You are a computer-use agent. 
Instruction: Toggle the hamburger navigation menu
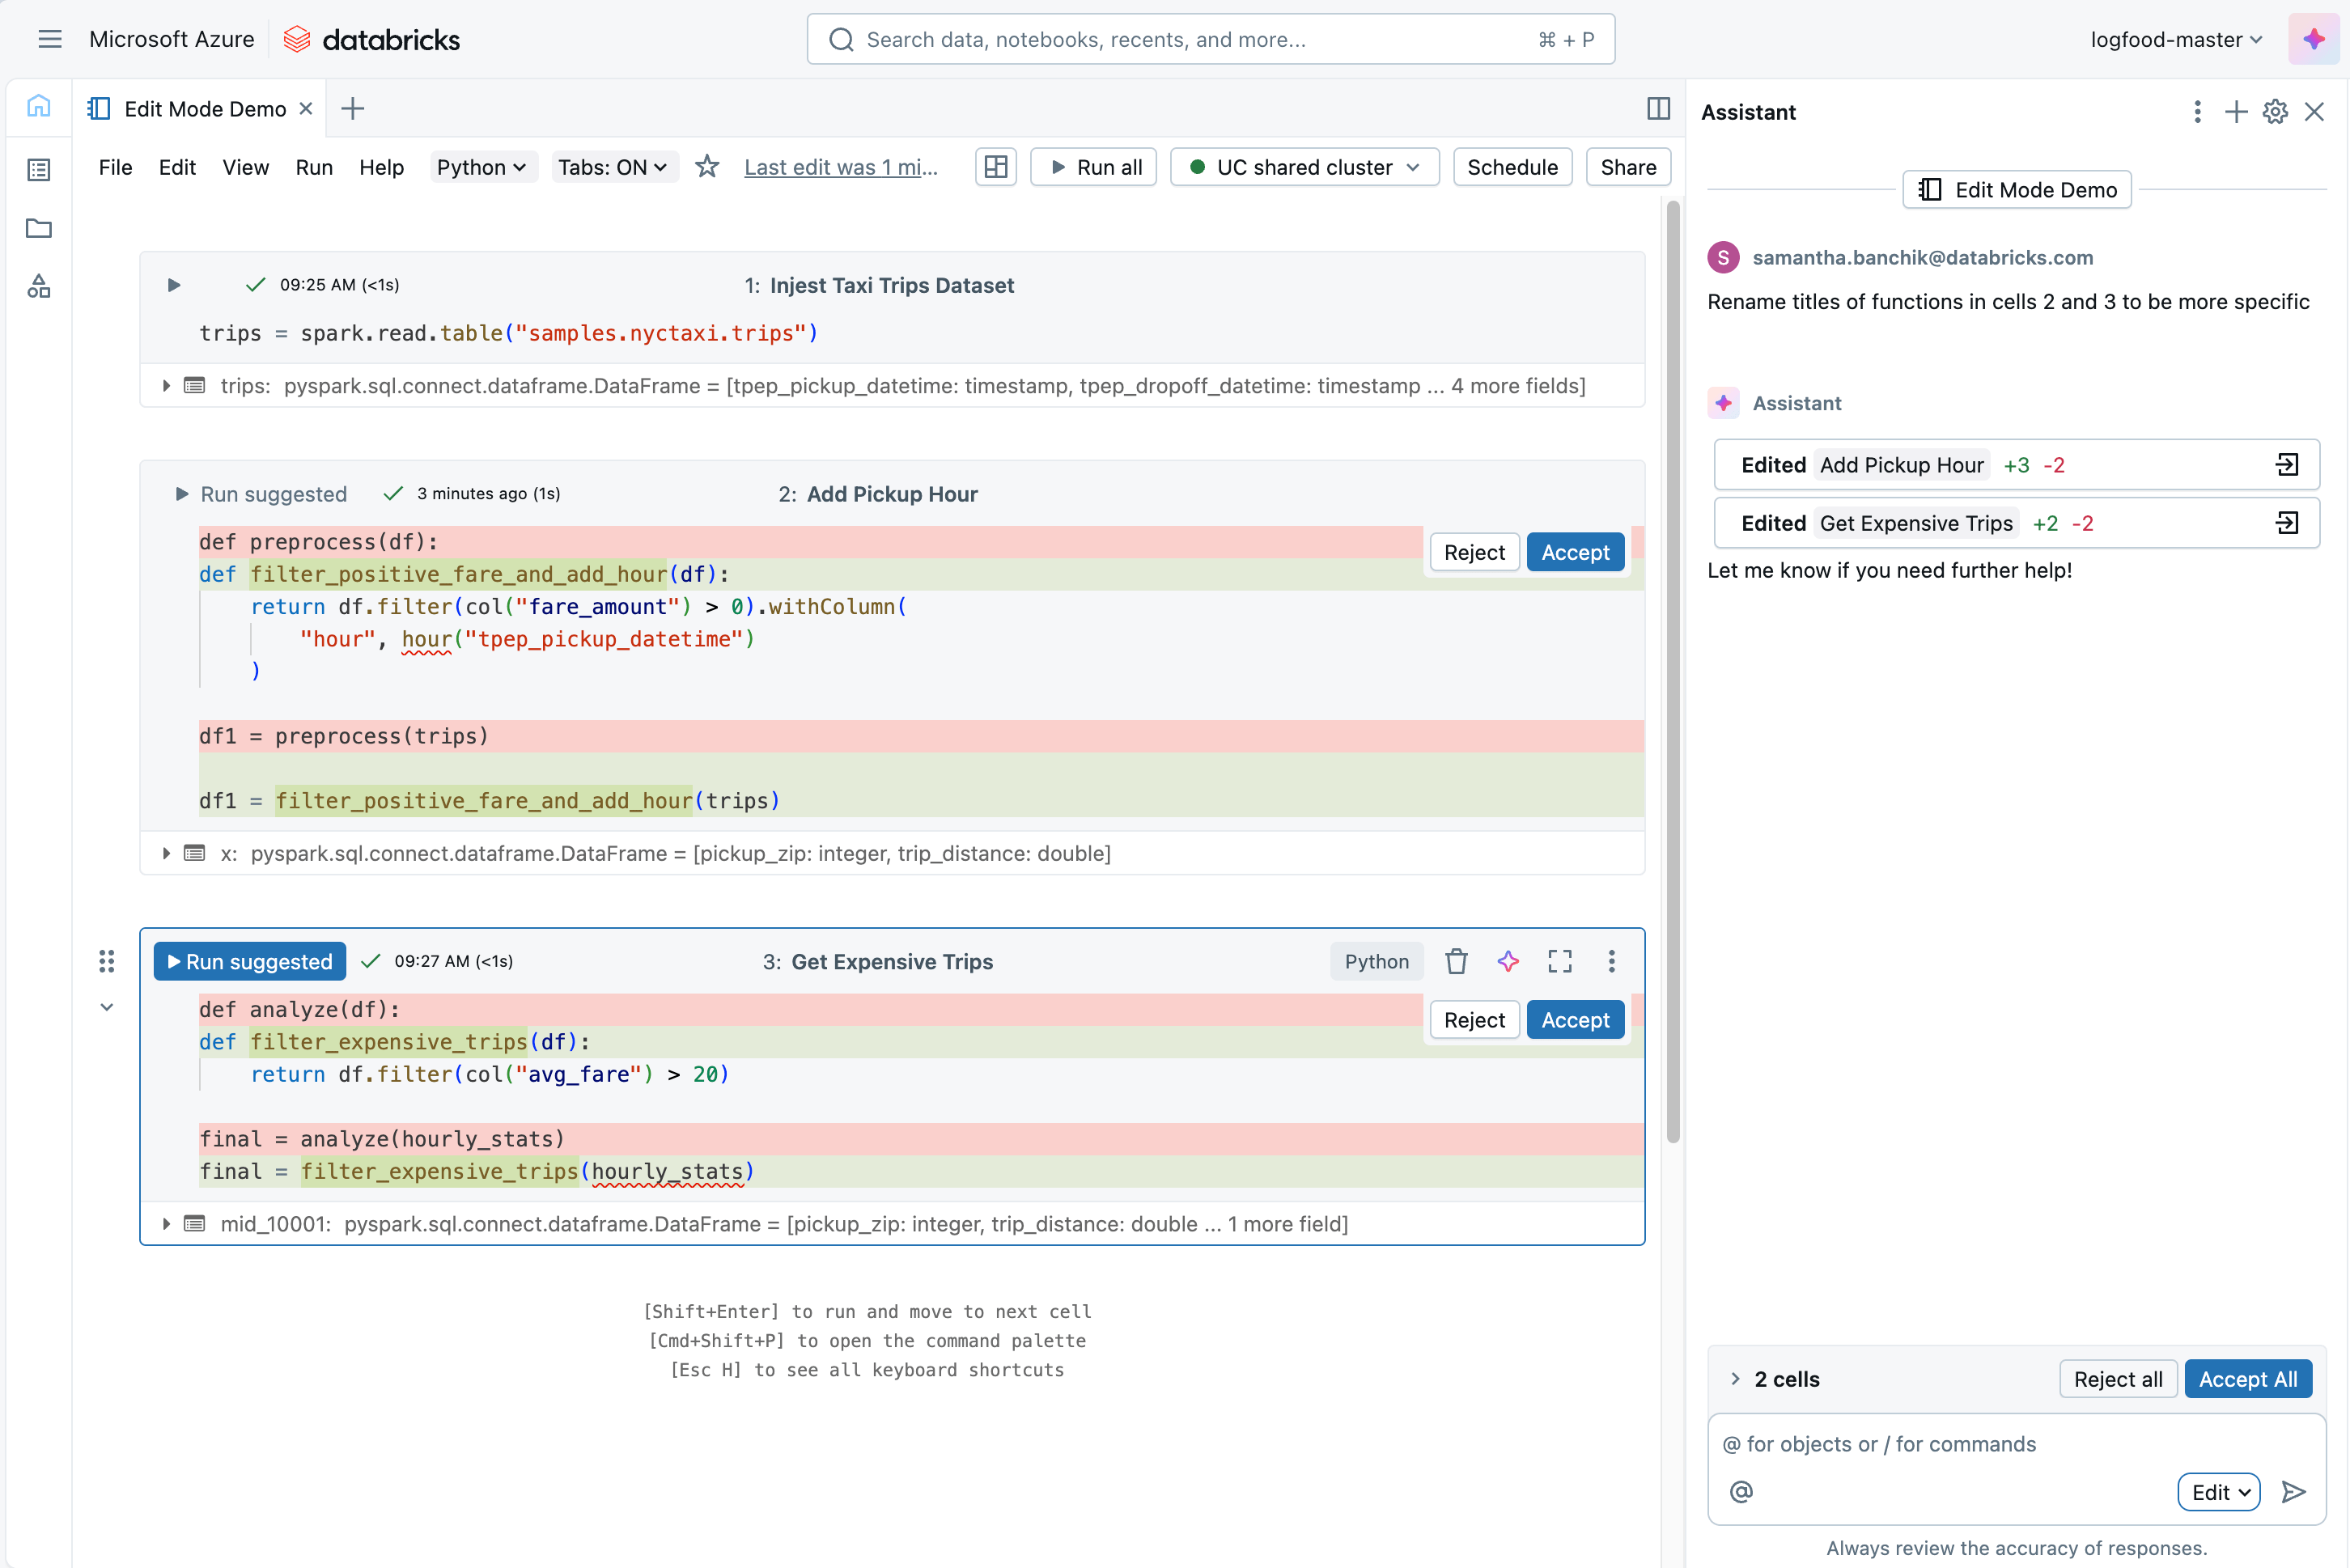pos(49,39)
